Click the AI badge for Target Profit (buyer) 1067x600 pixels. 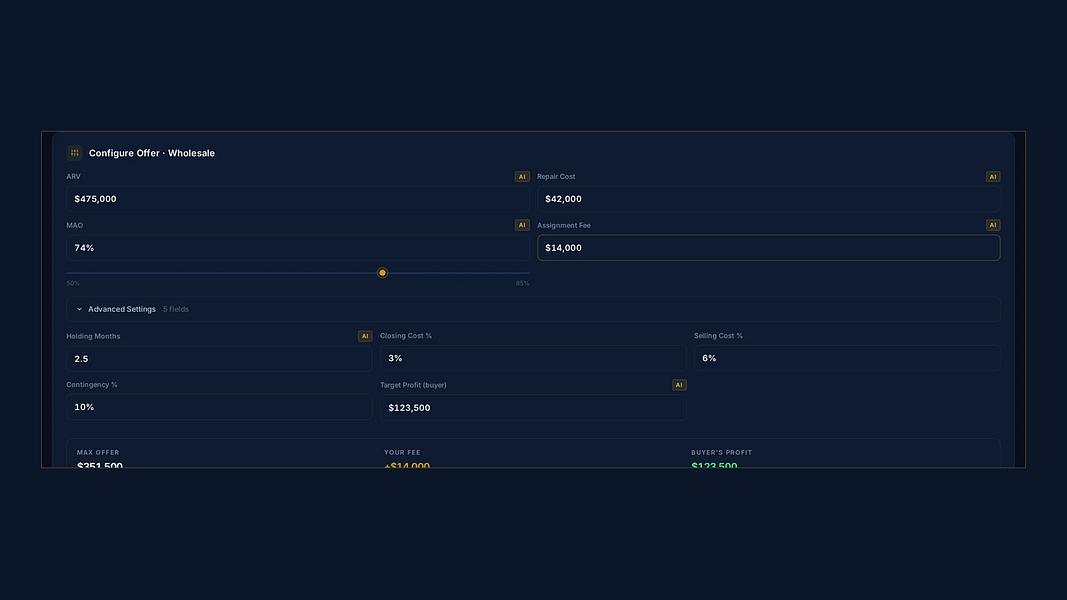[679, 385]
